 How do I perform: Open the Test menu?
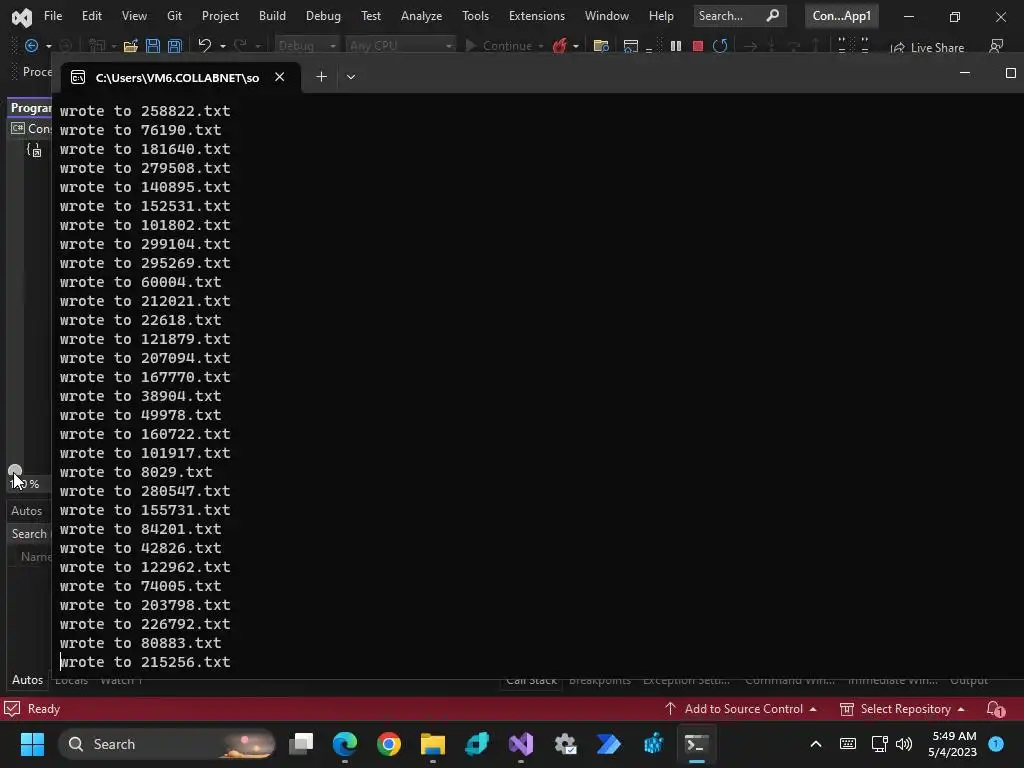pyautogui.click(x=371, y=16)
